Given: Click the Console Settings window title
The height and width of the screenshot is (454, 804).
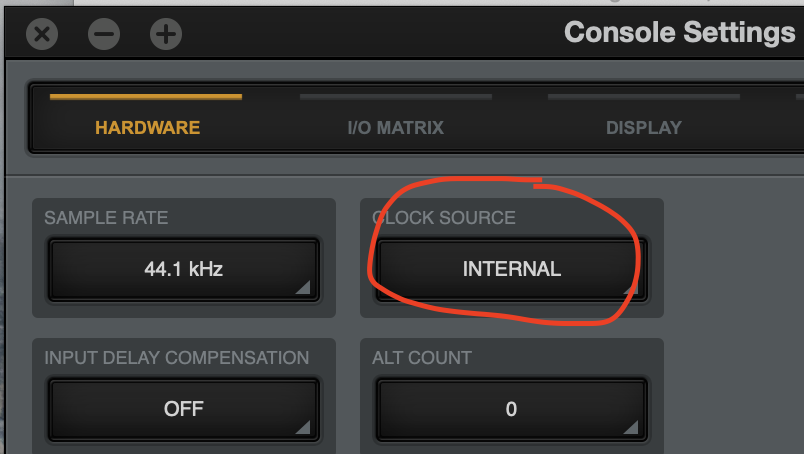Looking at the screenshot, I should pos(679,32).
